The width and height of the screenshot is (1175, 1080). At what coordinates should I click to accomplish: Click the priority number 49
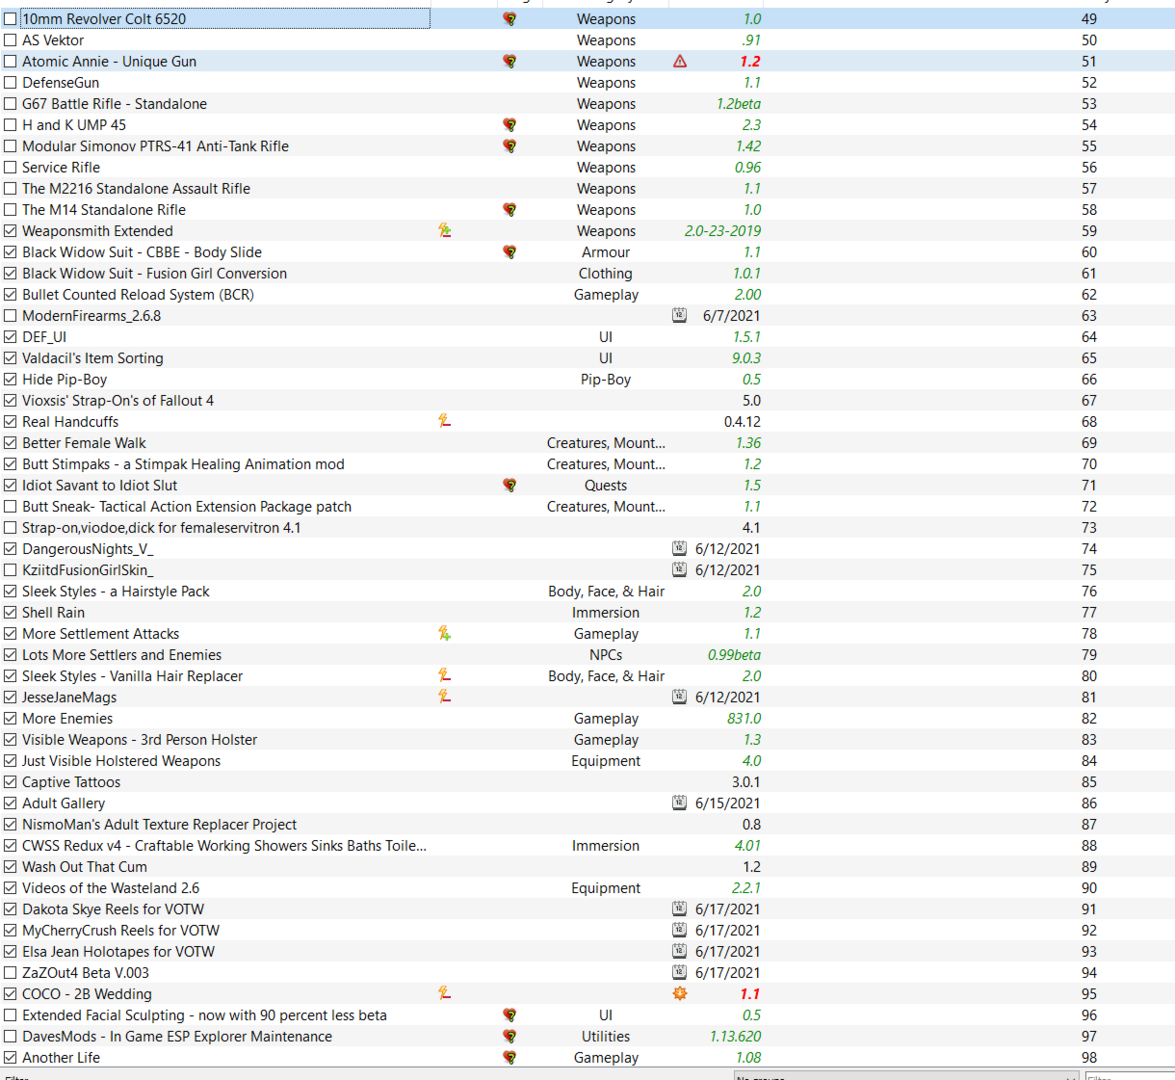coord(1089,19)
